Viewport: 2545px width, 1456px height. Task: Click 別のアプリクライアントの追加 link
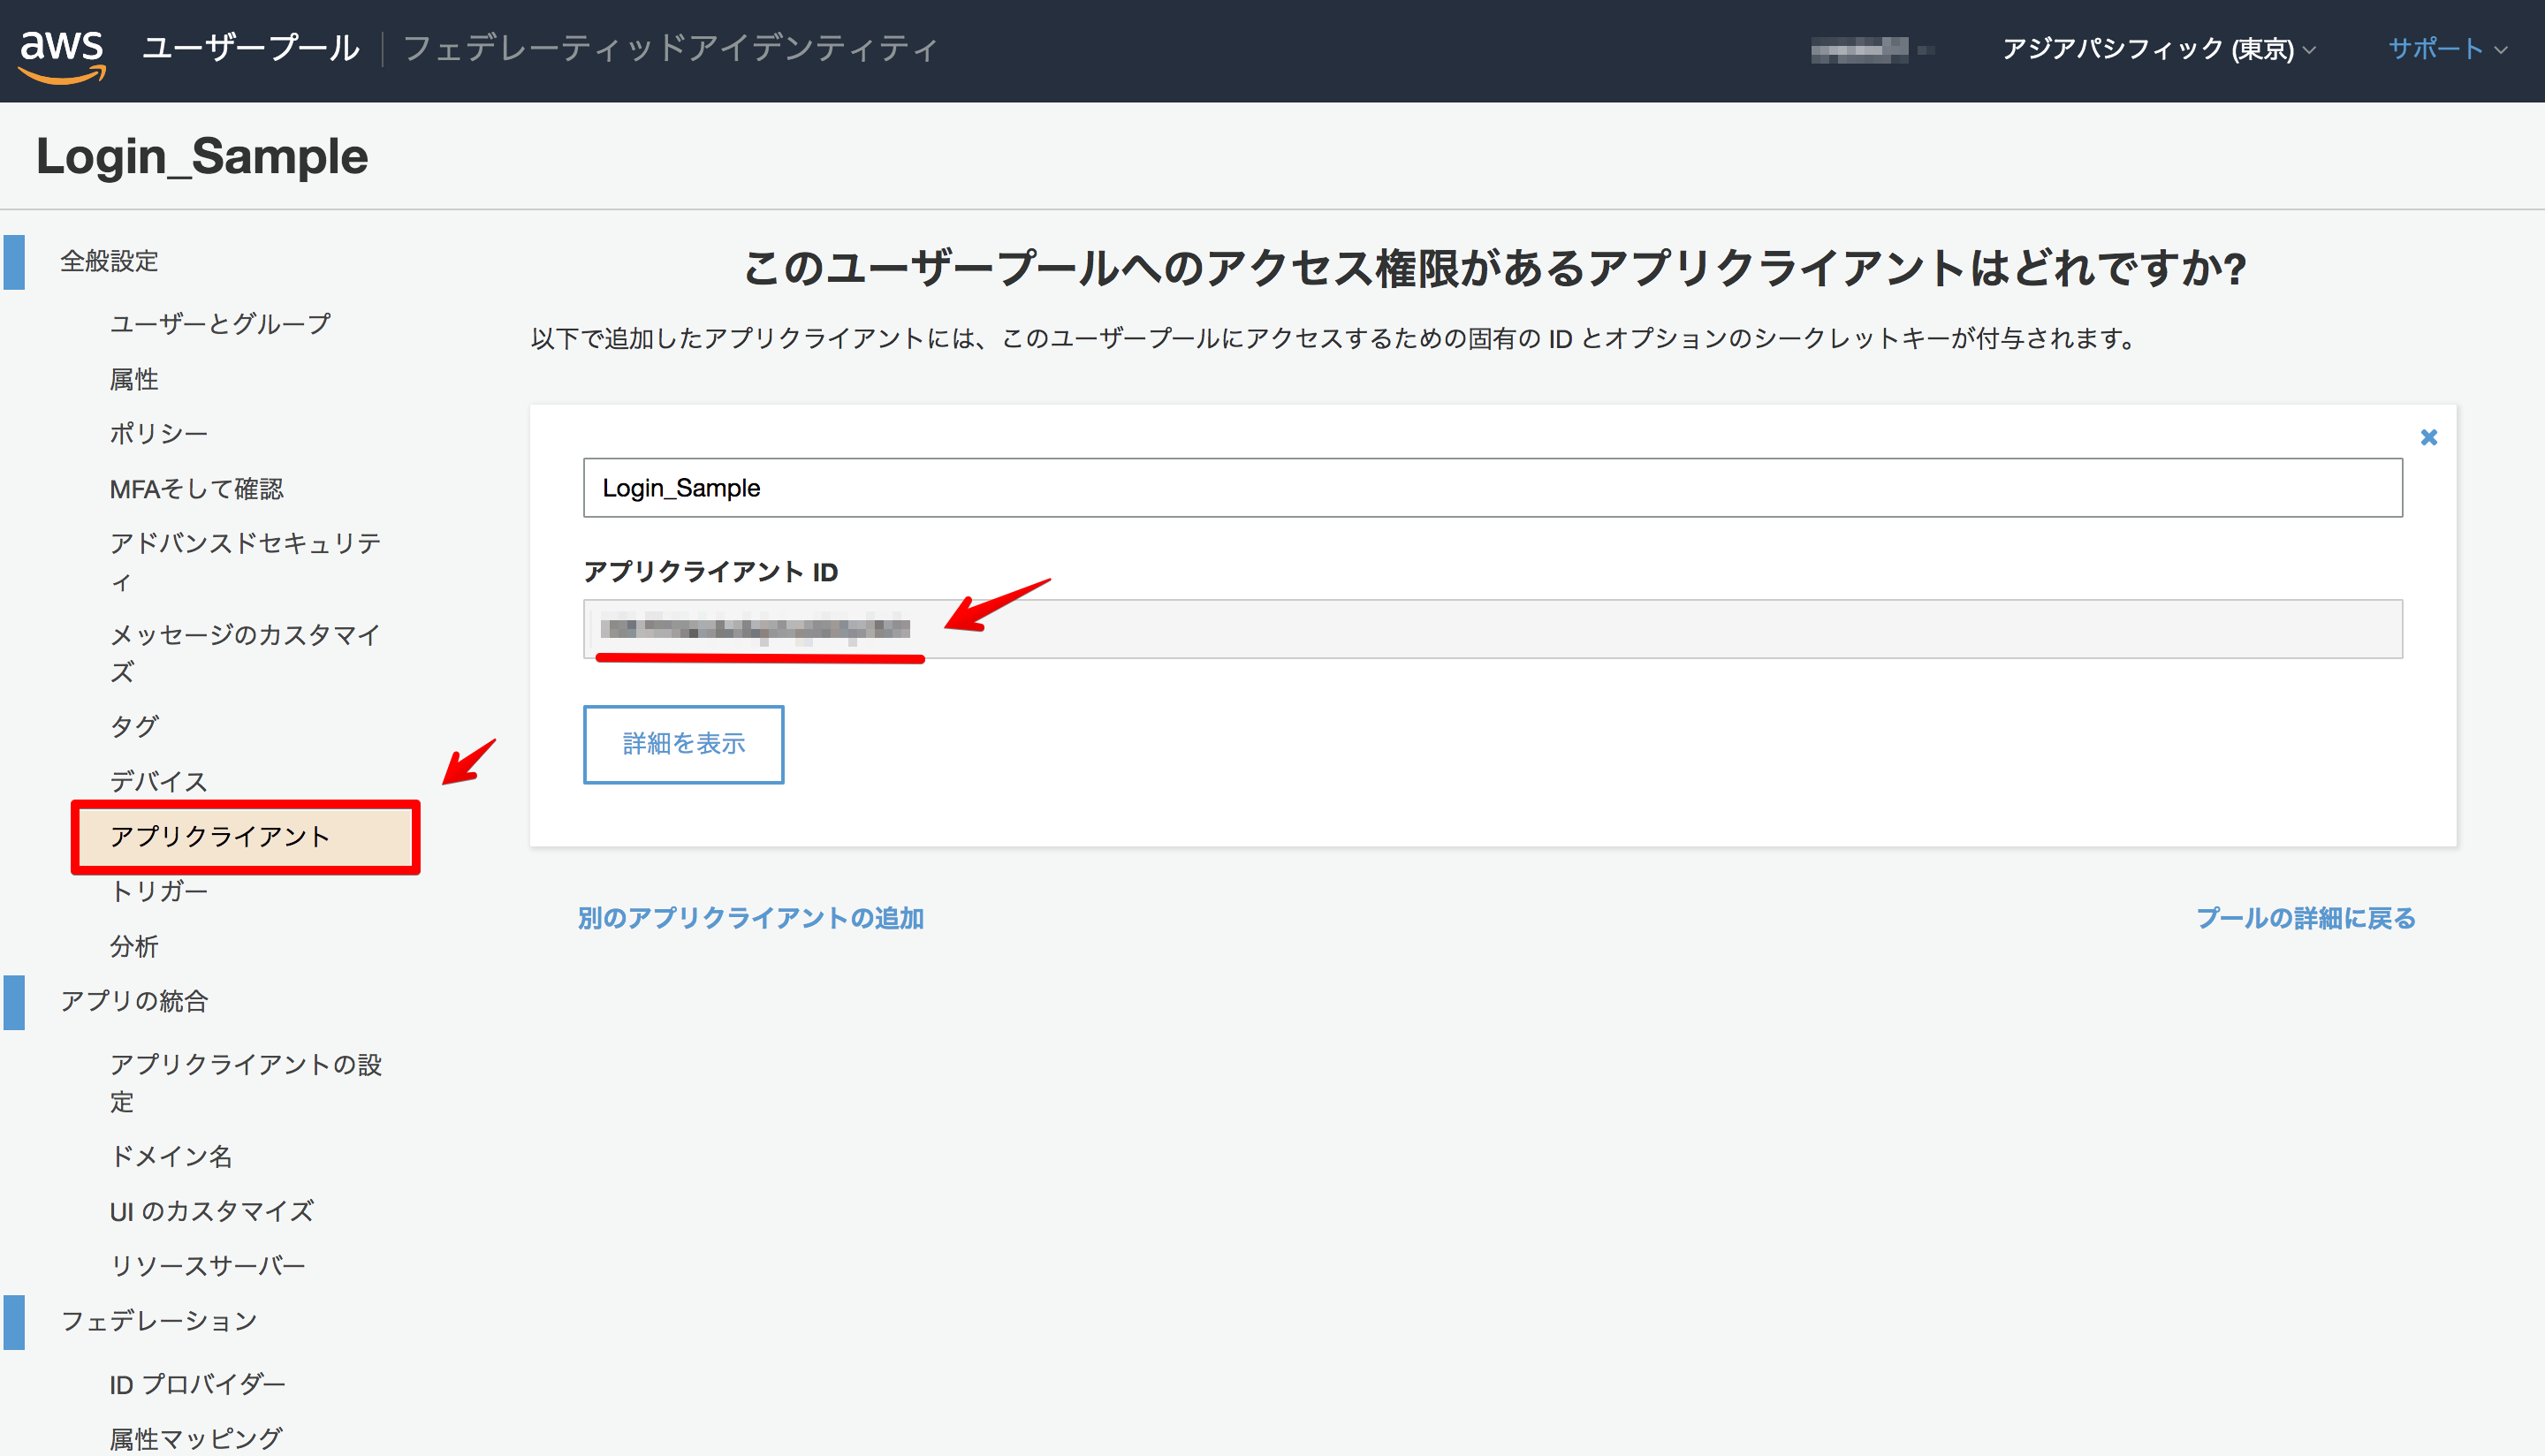coord(750,918)
